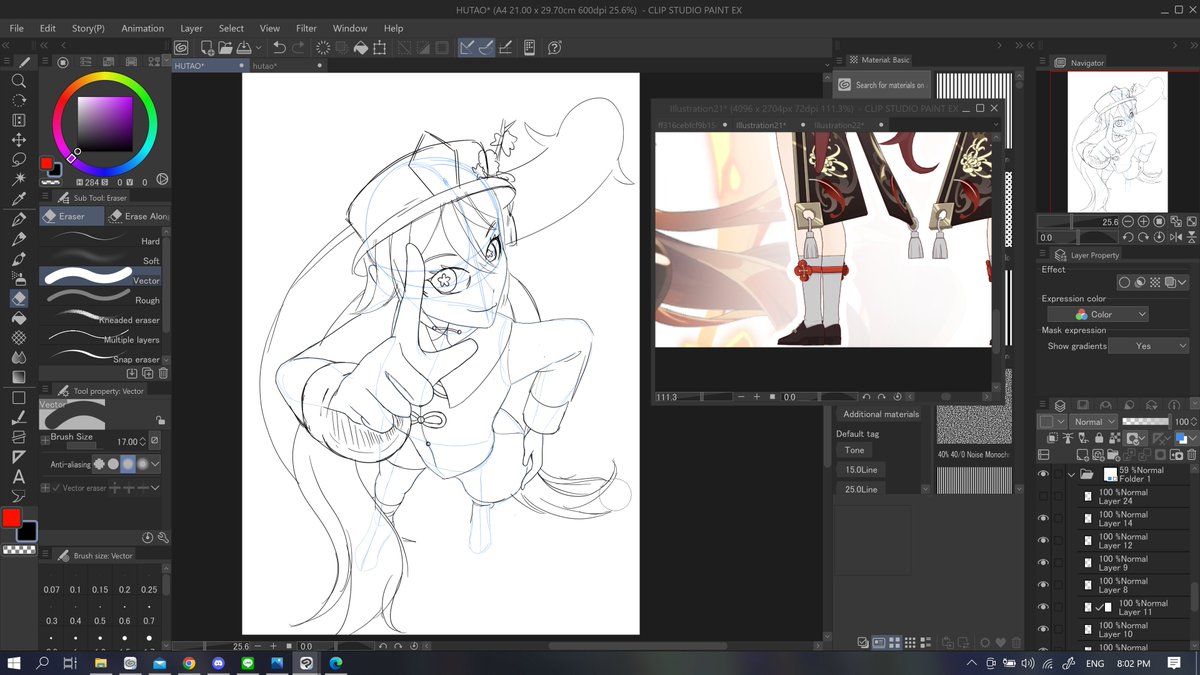Open the CLIP STUDIO help question icon
This screenshot has height=675, width=1200.
pyautogui.click(x=555, y=47)
